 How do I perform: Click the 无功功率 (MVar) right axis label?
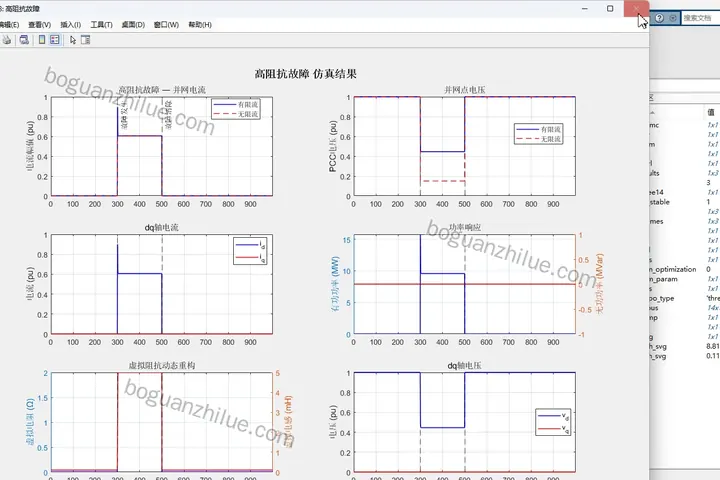[x=599, y=284]
